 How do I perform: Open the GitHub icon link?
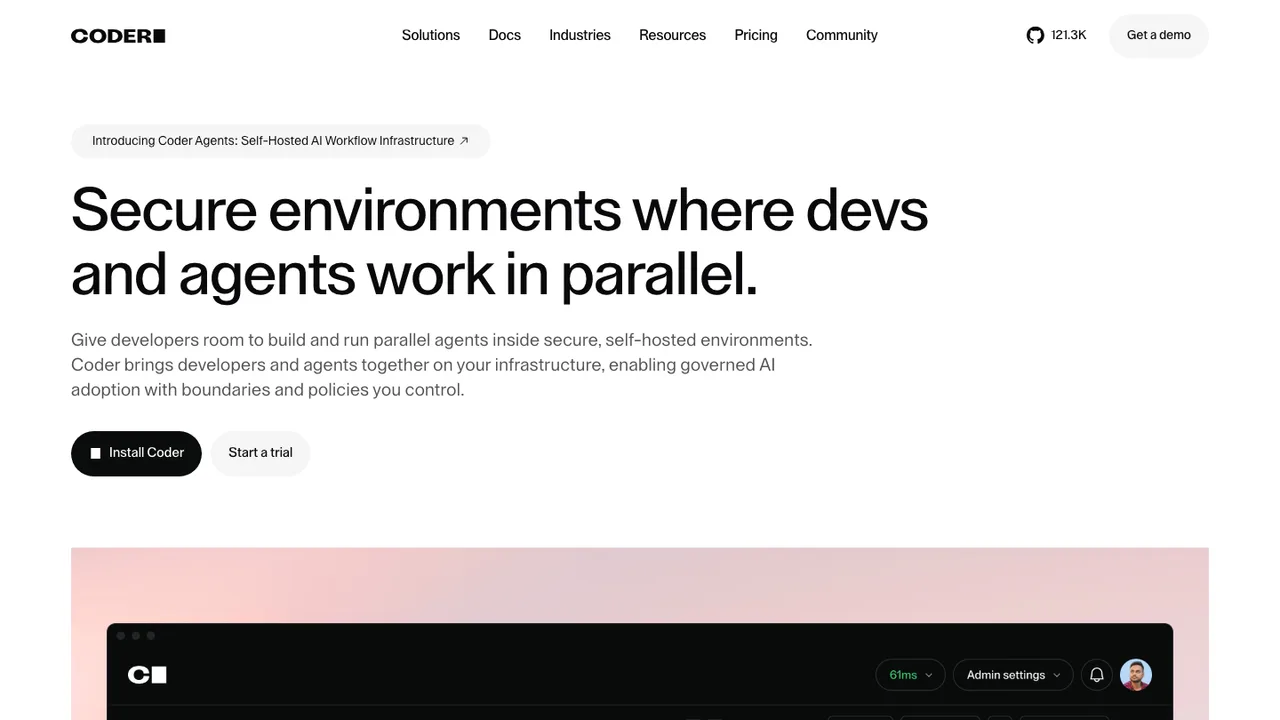1035,35
